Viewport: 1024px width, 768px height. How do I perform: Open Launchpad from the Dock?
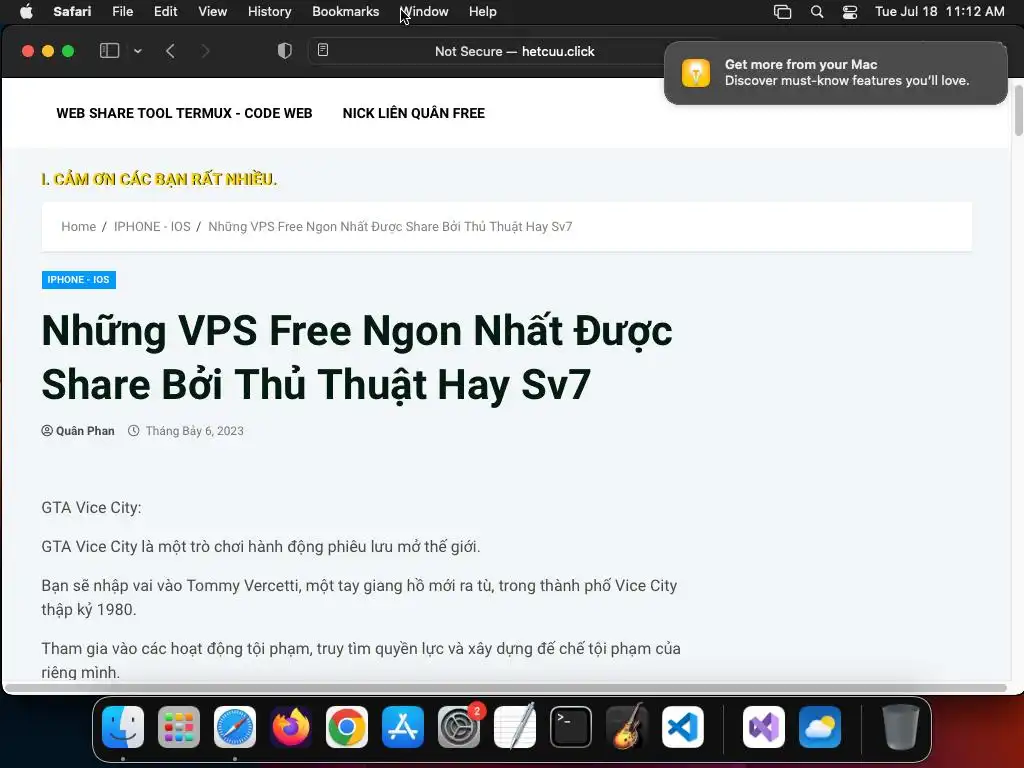click(179, 727)
